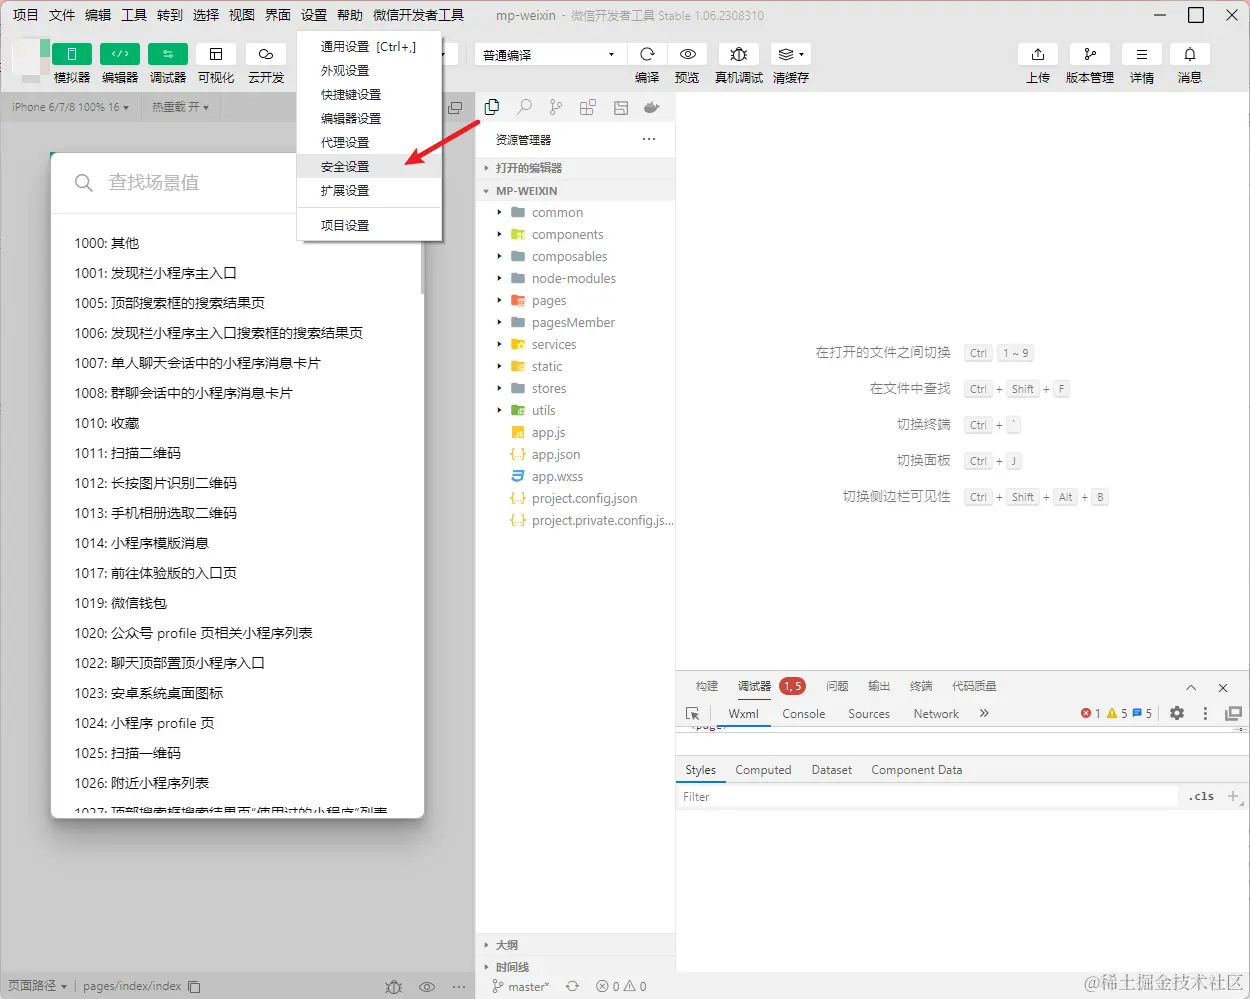Screen dimensions: 1250x999
Task: Select scene value 1019: 微信钱包
Action: (x=121, y=603)
